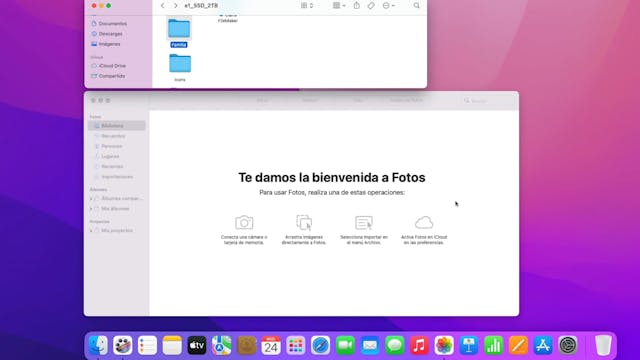Click the Finder tag icon
Screen dimensions: 640x360
coord(371,6)
